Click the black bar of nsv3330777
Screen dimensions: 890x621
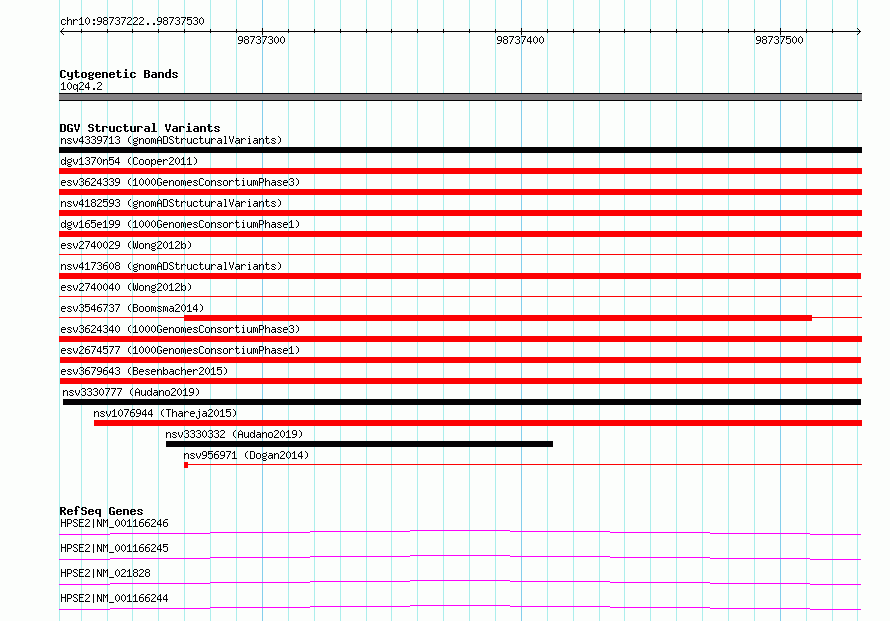coord(461,402)
